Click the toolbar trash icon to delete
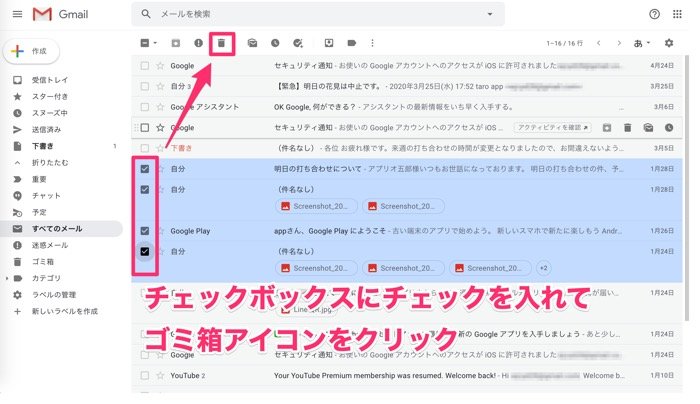This screenshot has width=700, height=404. point(221,43)
